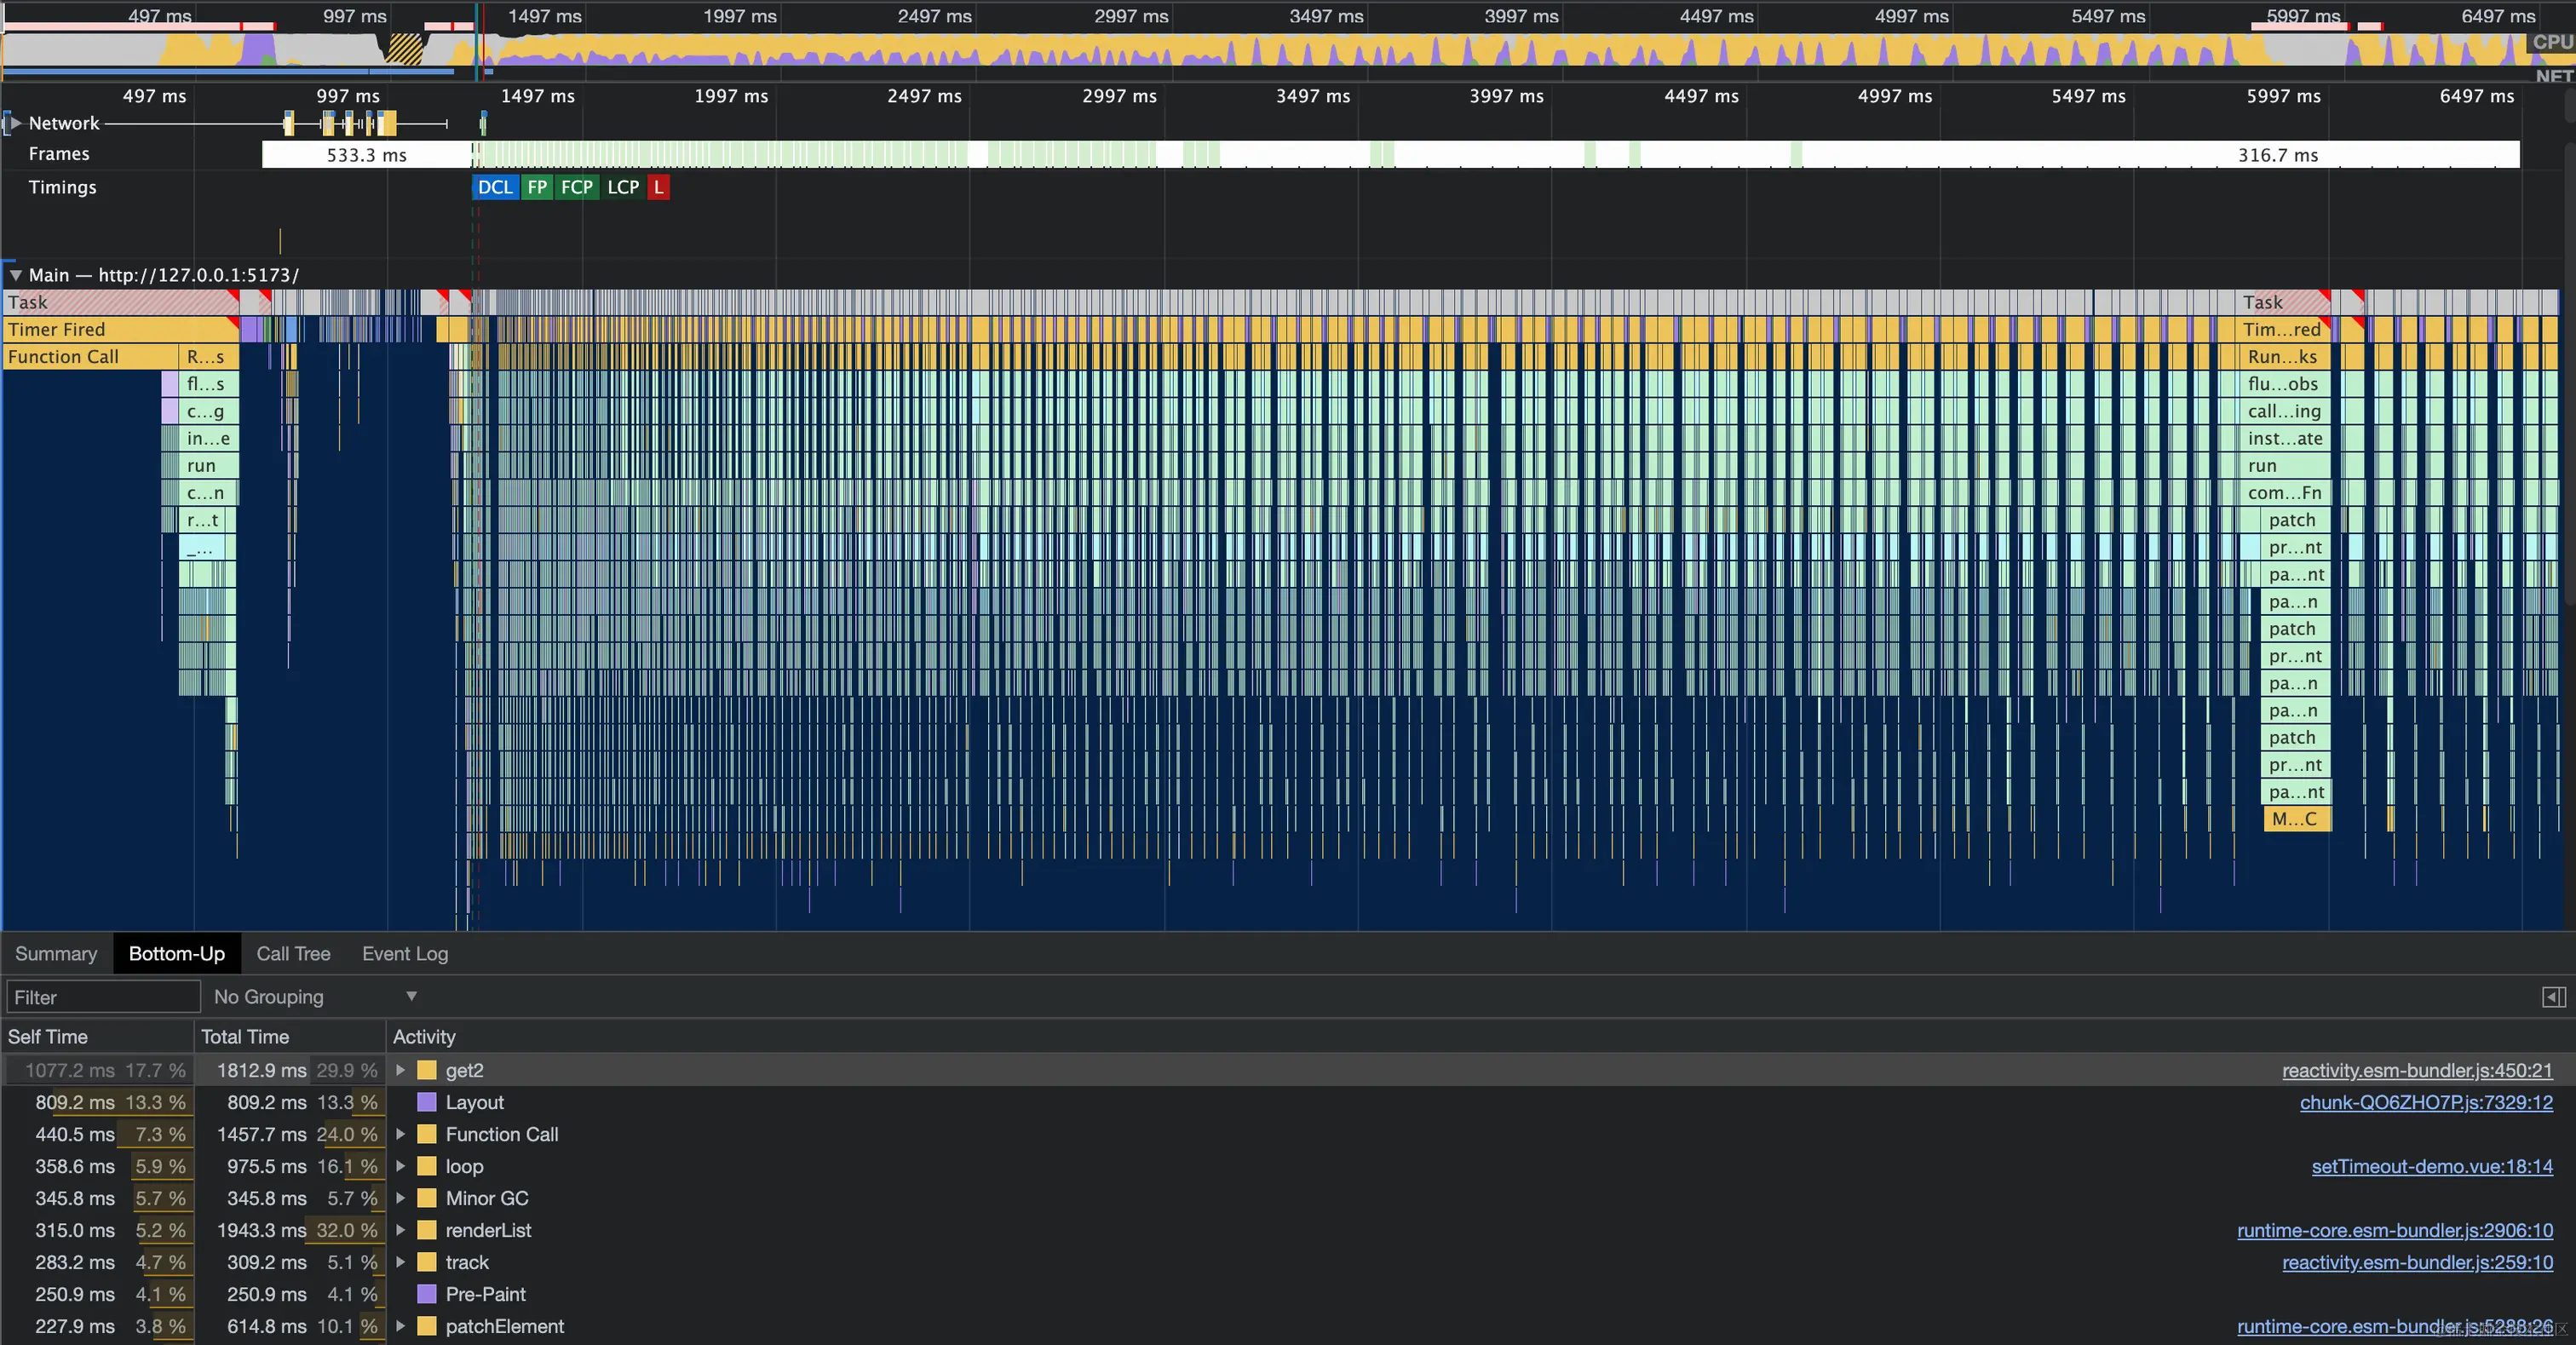Select the Function Call flame bar
Screen dimensions: 2576x1345
[91, 356]
